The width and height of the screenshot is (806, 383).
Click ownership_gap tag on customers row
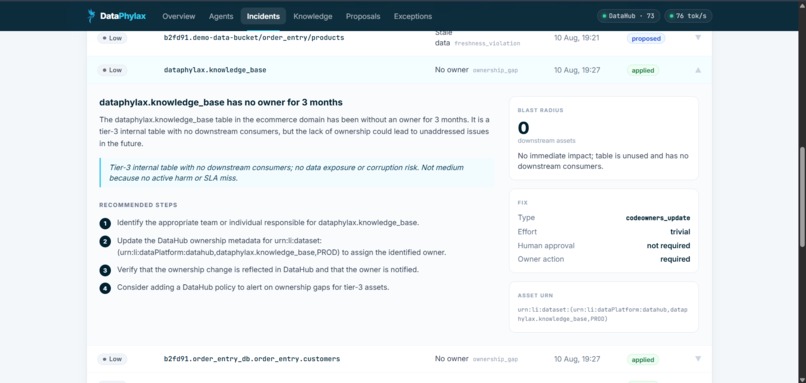point(495,359)
